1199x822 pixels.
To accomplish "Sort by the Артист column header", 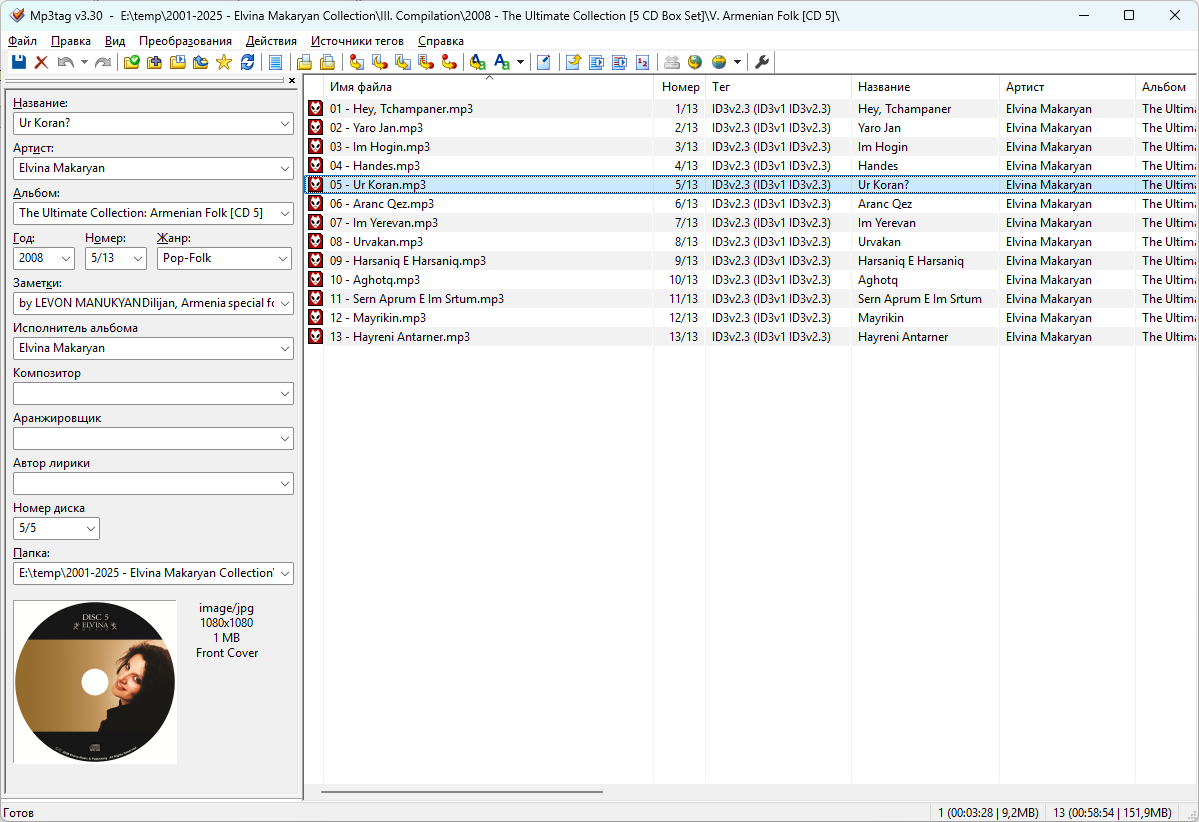I will point(1024,87).
